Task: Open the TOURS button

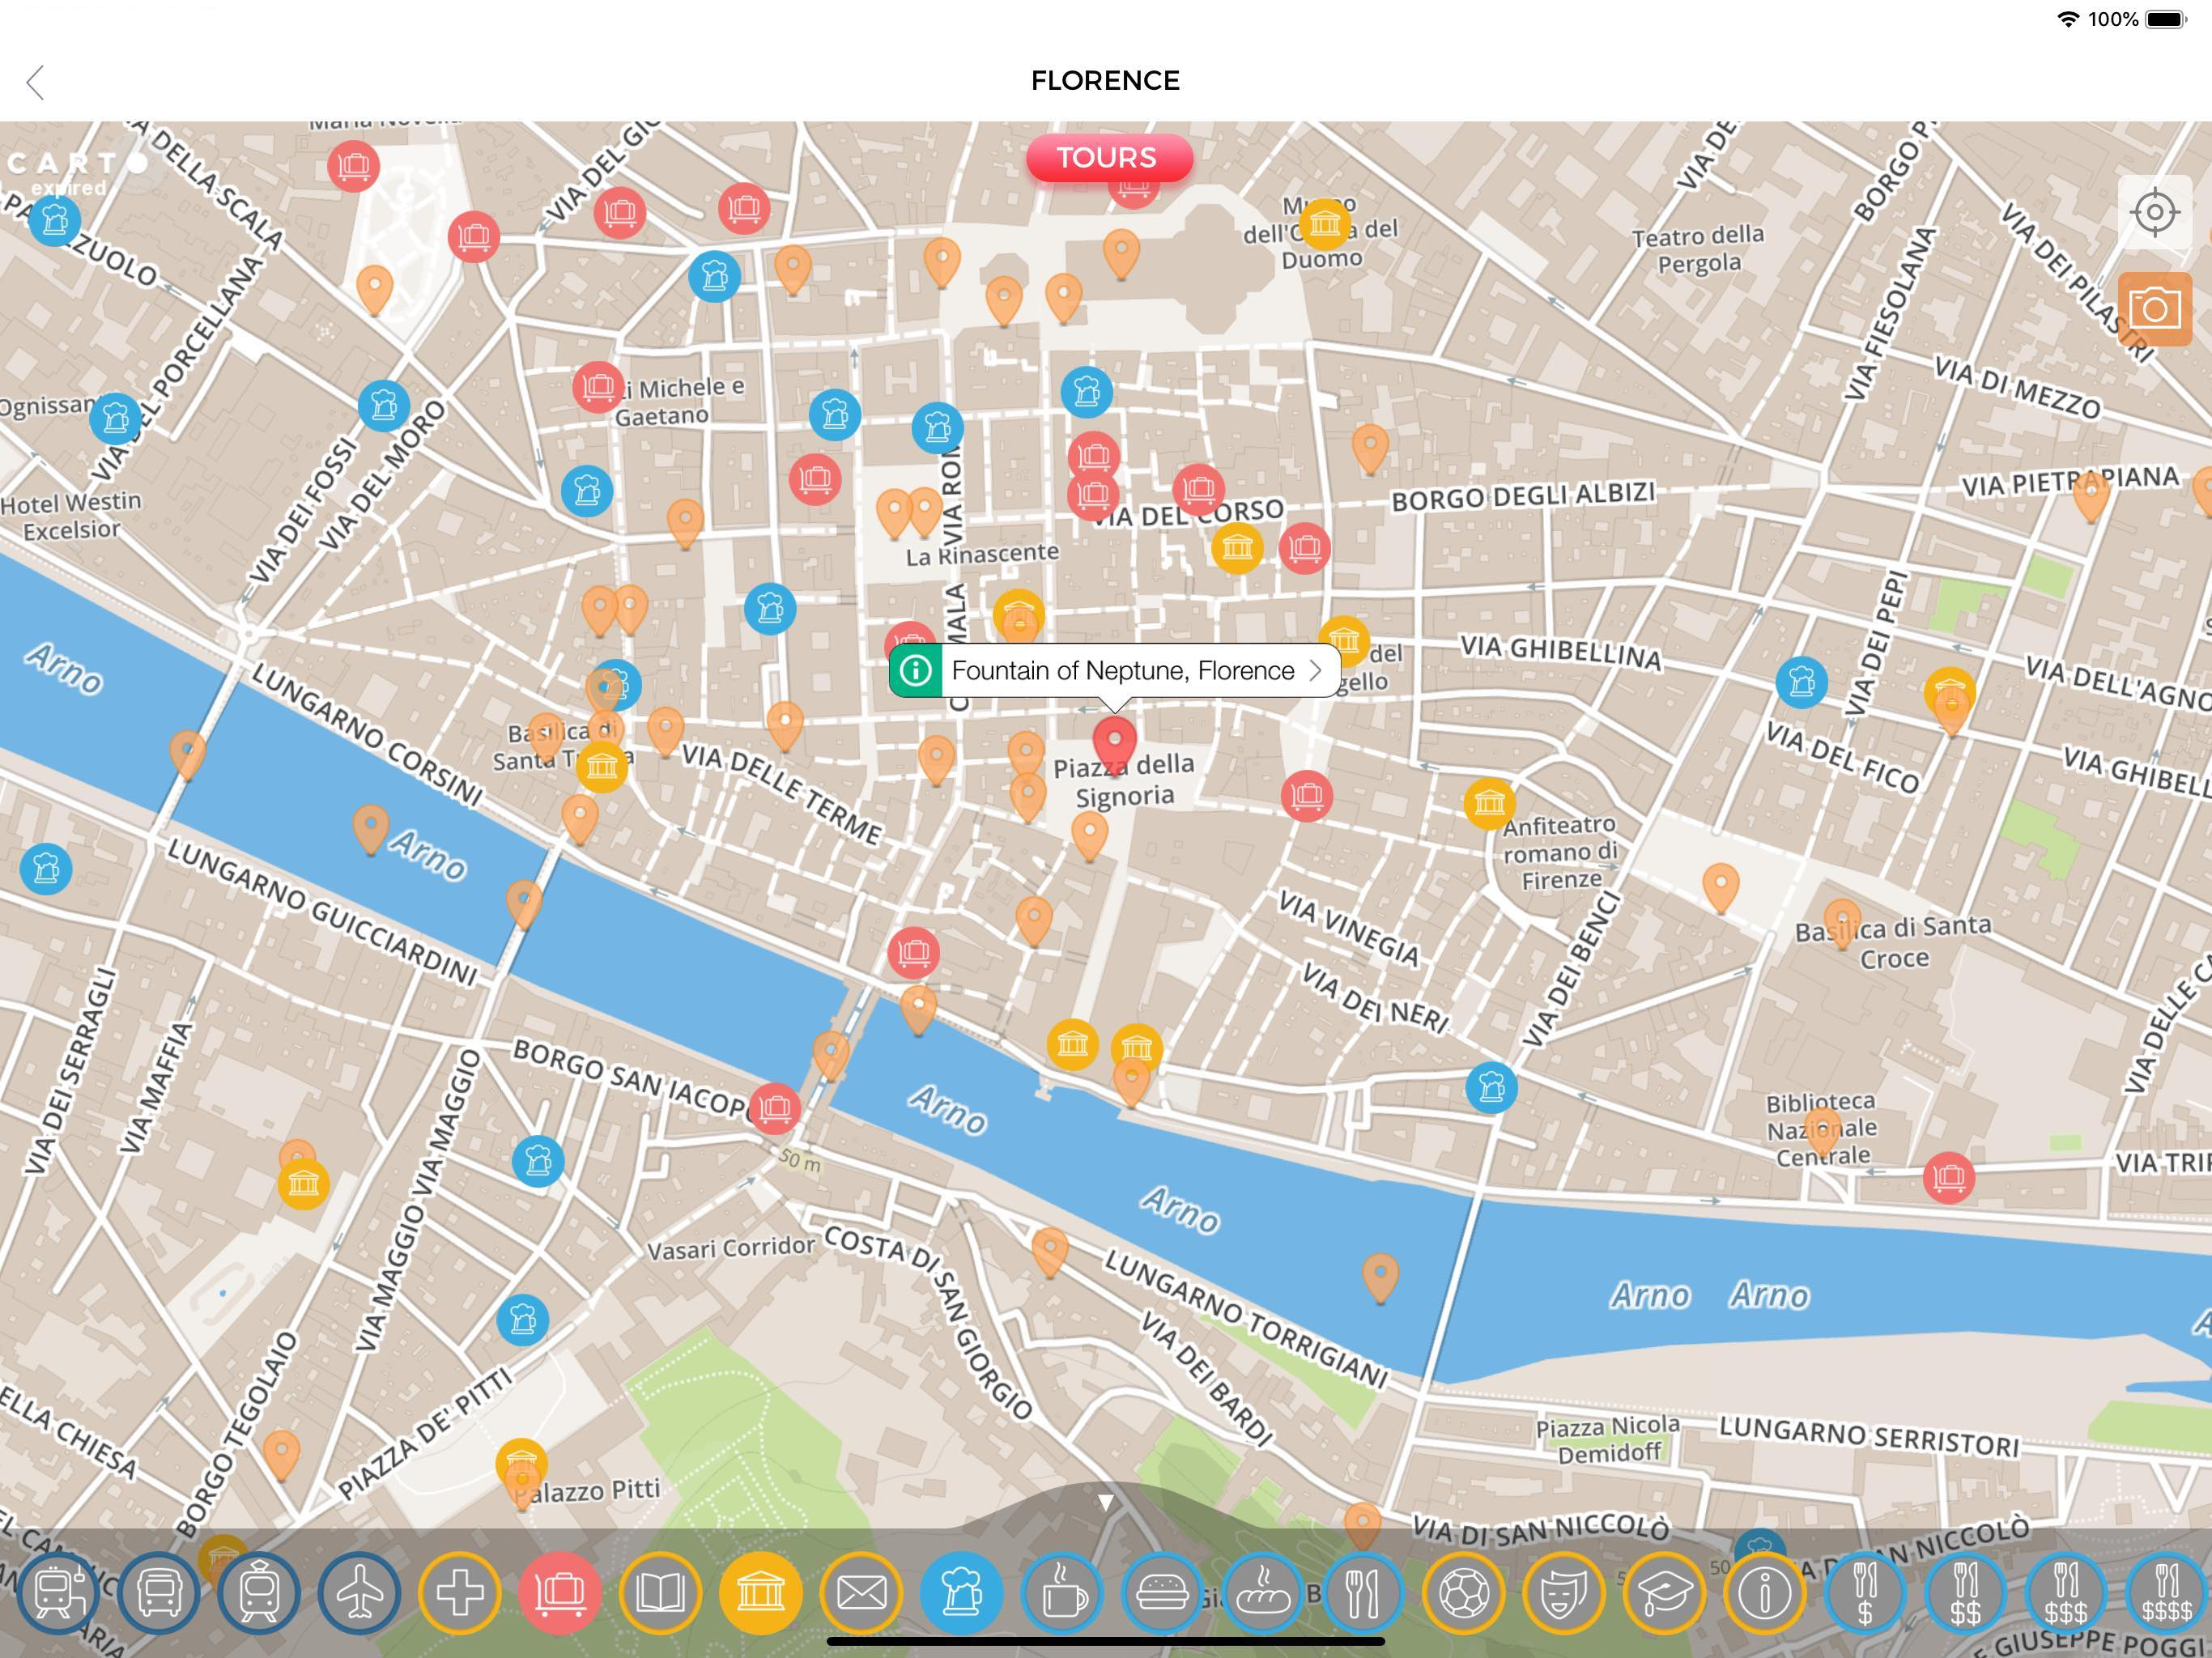Action: coord(1108,158)
